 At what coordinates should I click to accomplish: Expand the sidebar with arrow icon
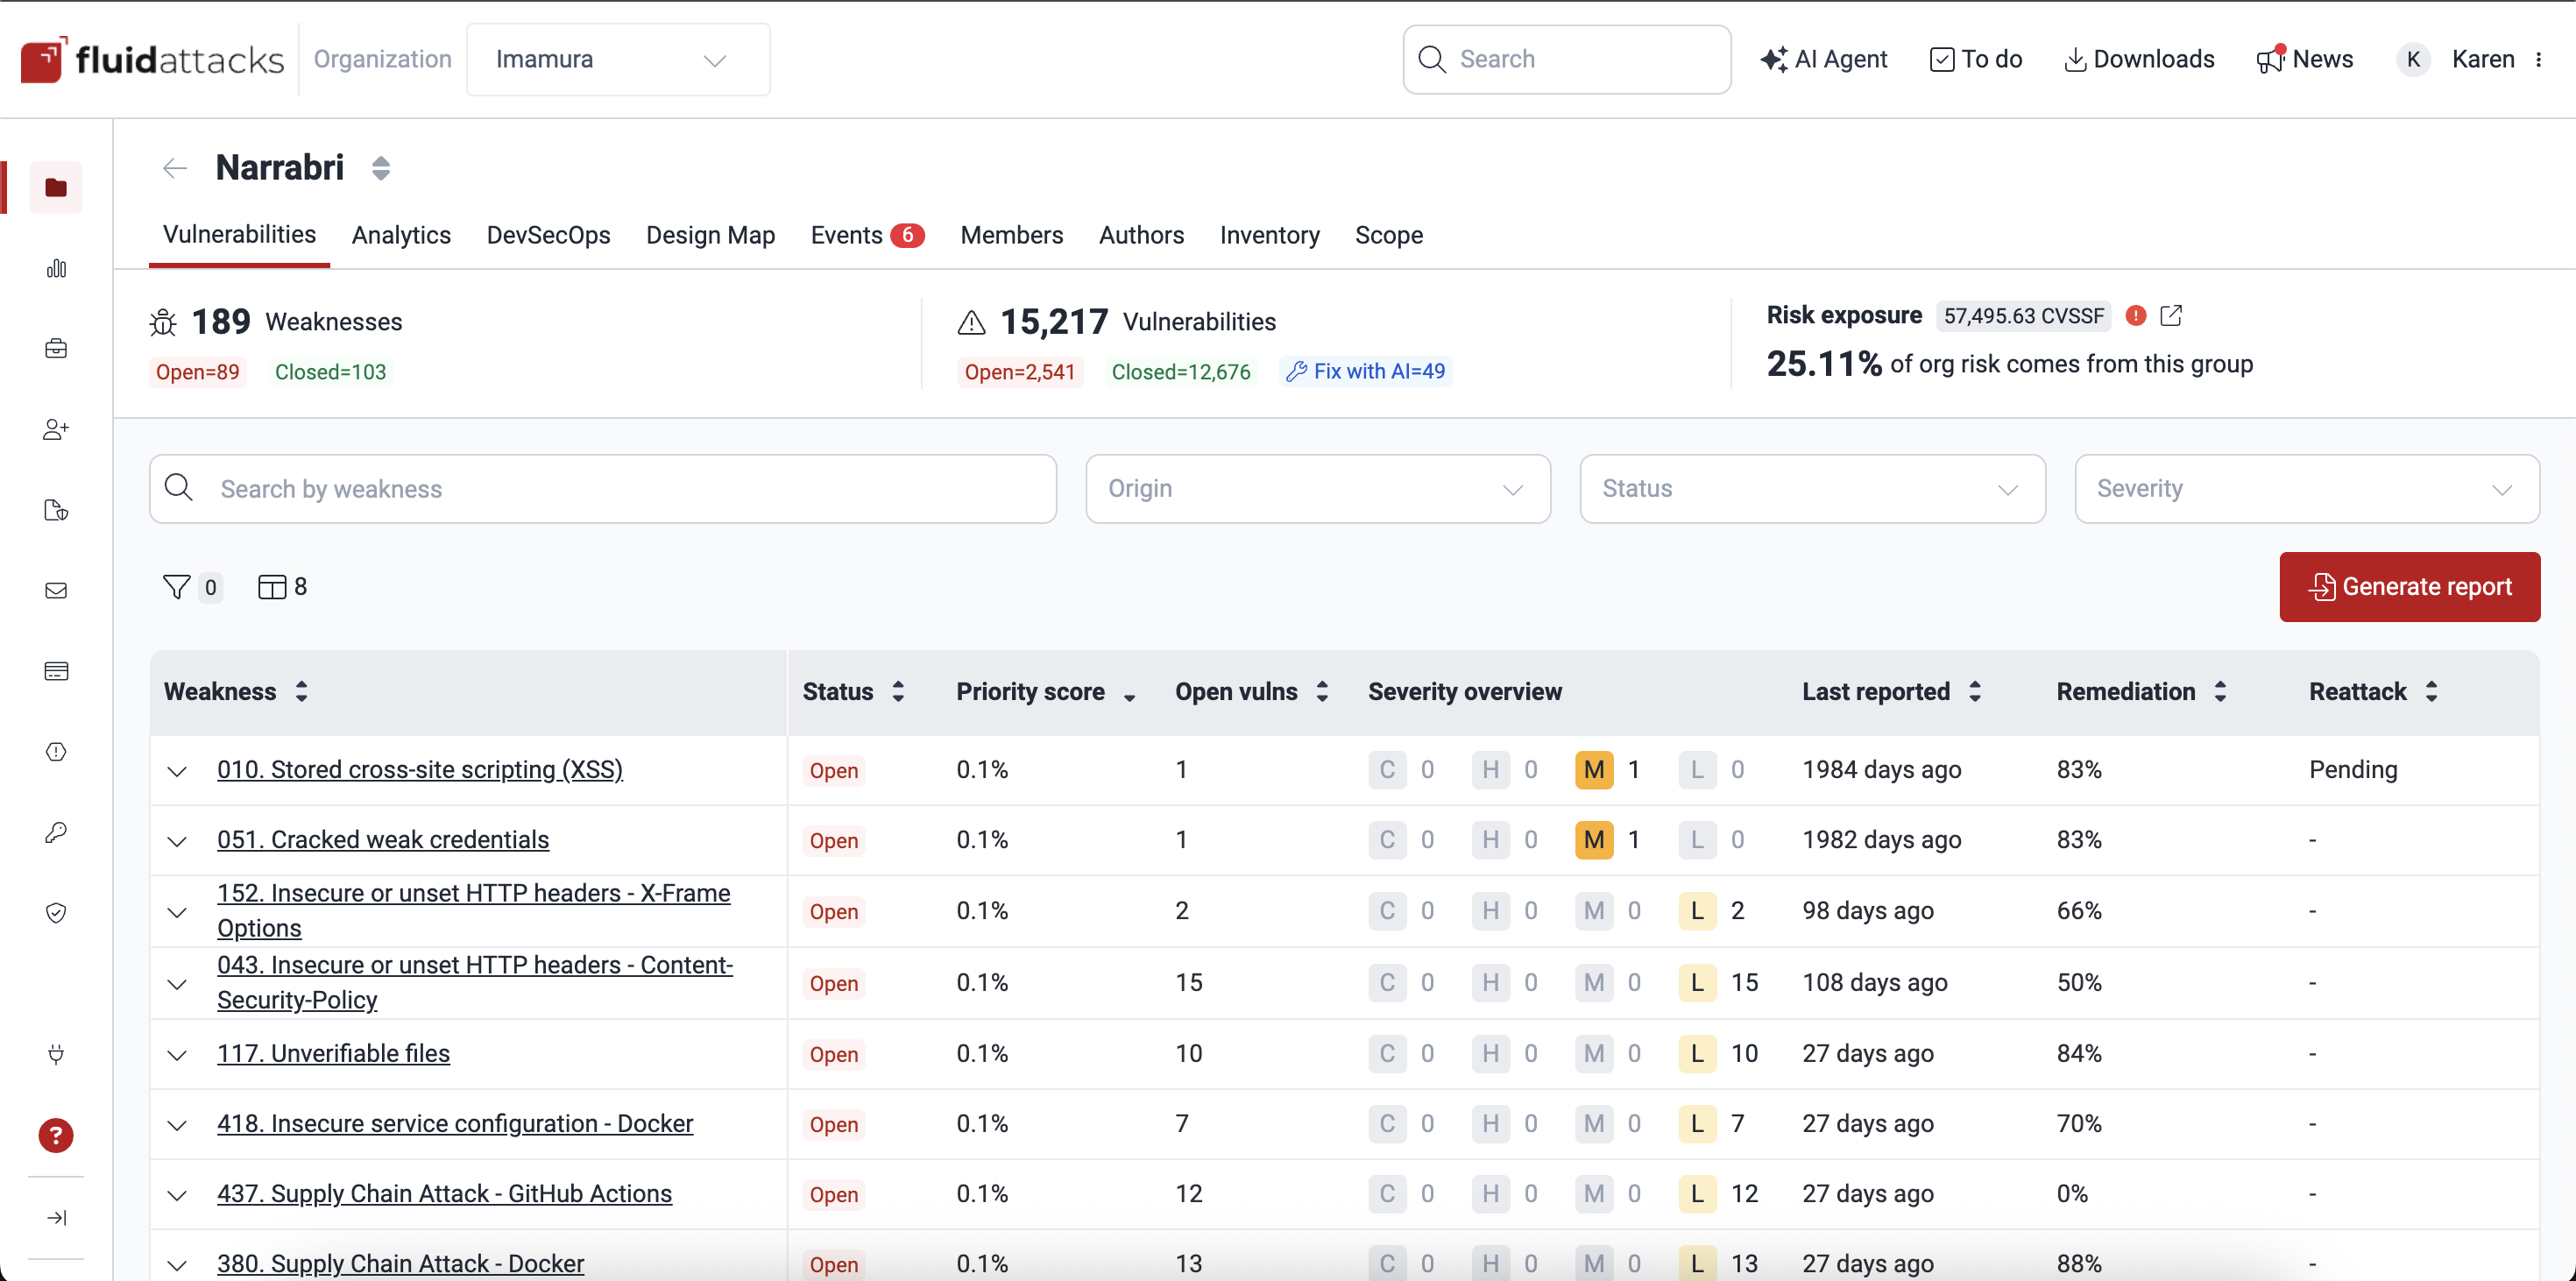tap(56, 1217)
